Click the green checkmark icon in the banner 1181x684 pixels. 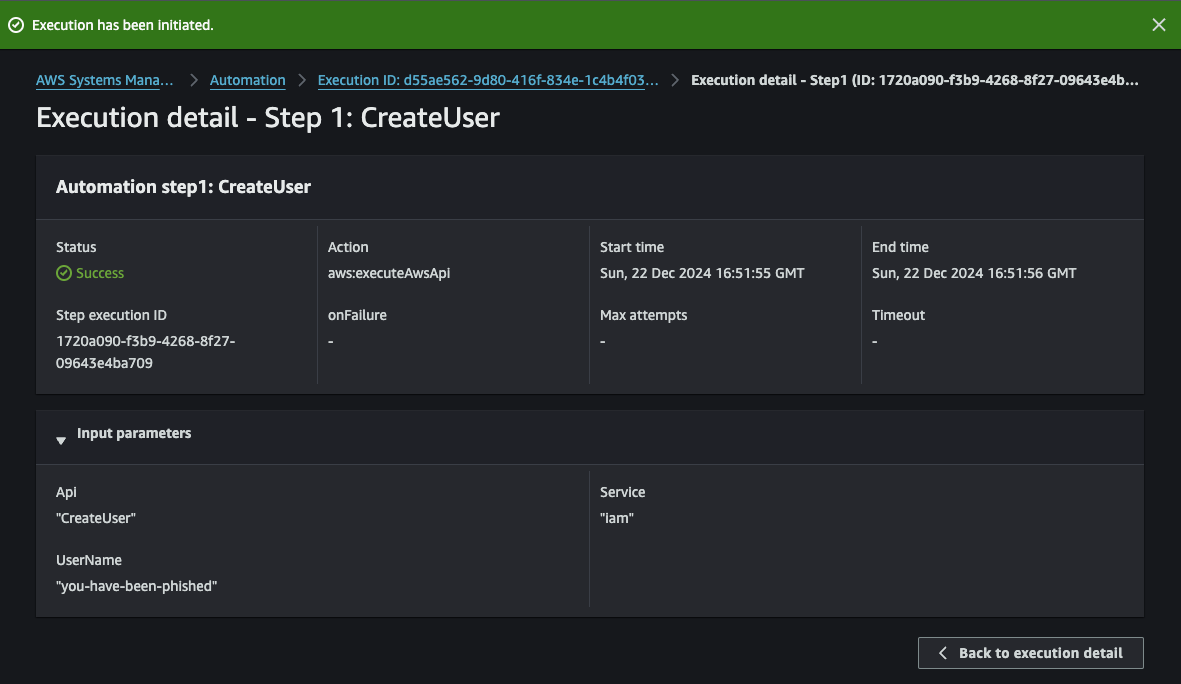click(15, 25)
